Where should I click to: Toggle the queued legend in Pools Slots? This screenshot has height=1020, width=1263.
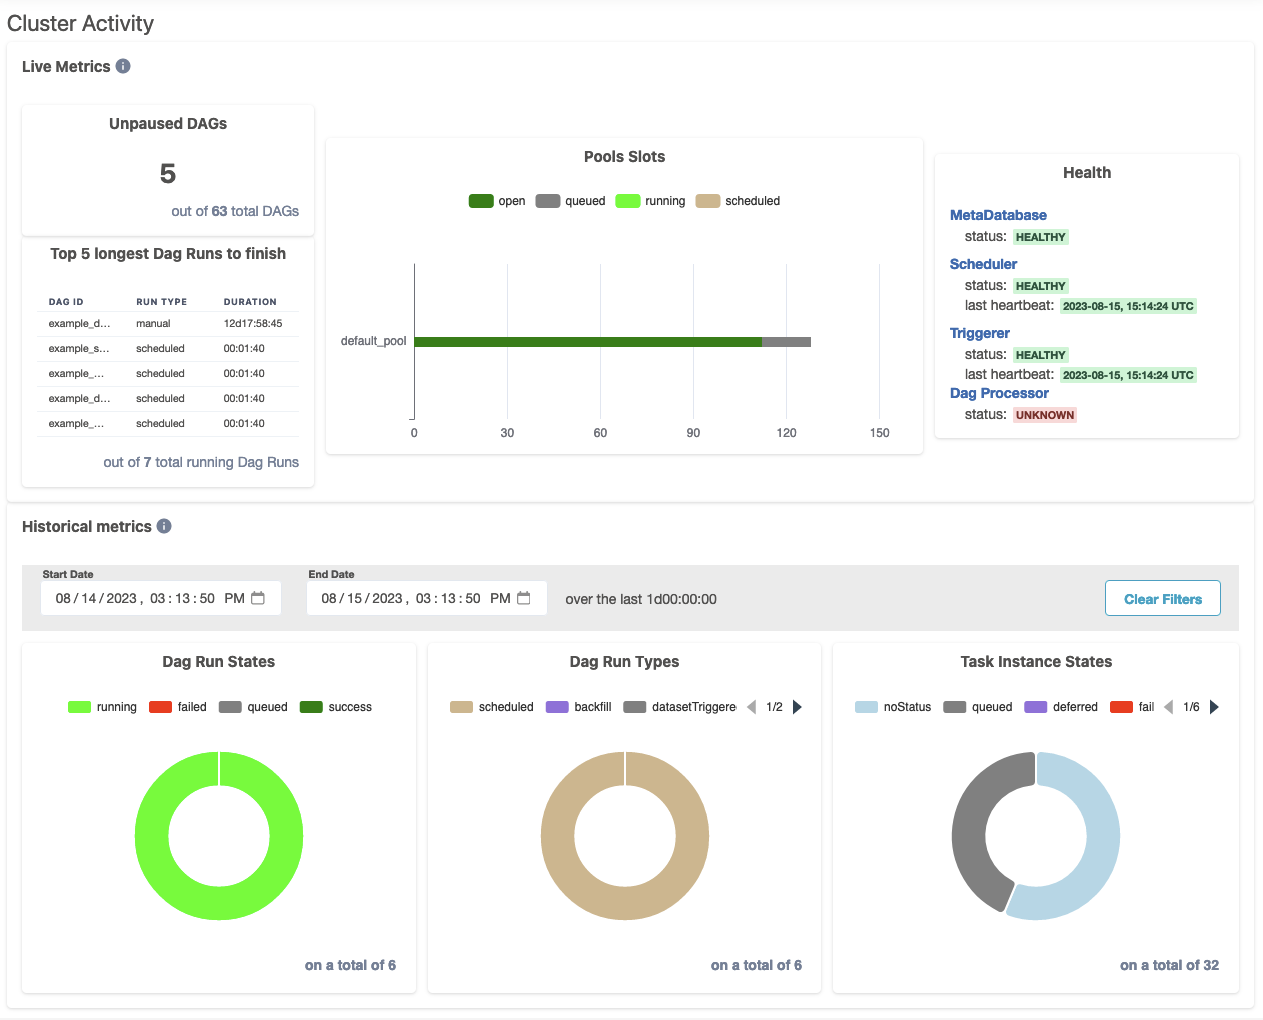point(571,201)
